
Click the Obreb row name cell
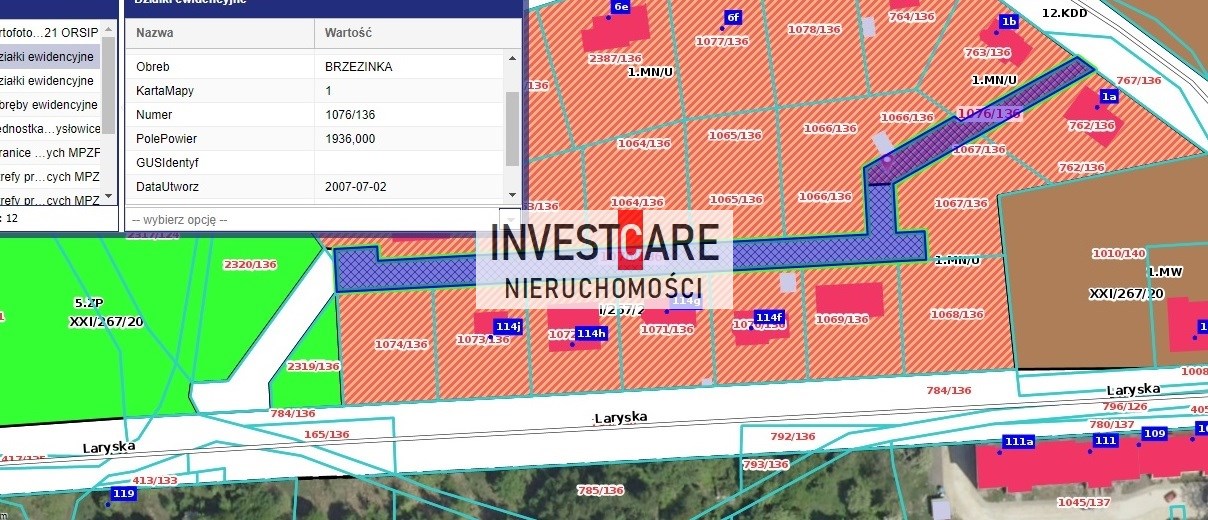click(x=220, y=67)
